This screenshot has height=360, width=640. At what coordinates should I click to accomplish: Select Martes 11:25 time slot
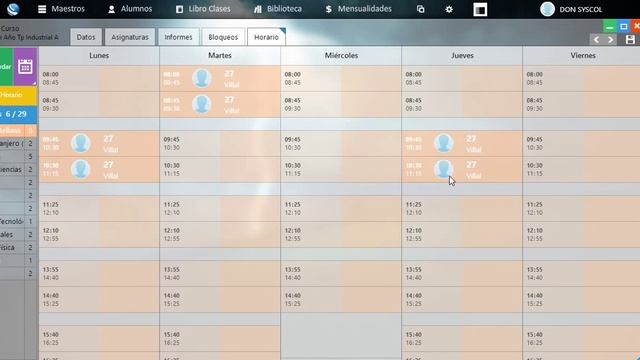[220, 209]
